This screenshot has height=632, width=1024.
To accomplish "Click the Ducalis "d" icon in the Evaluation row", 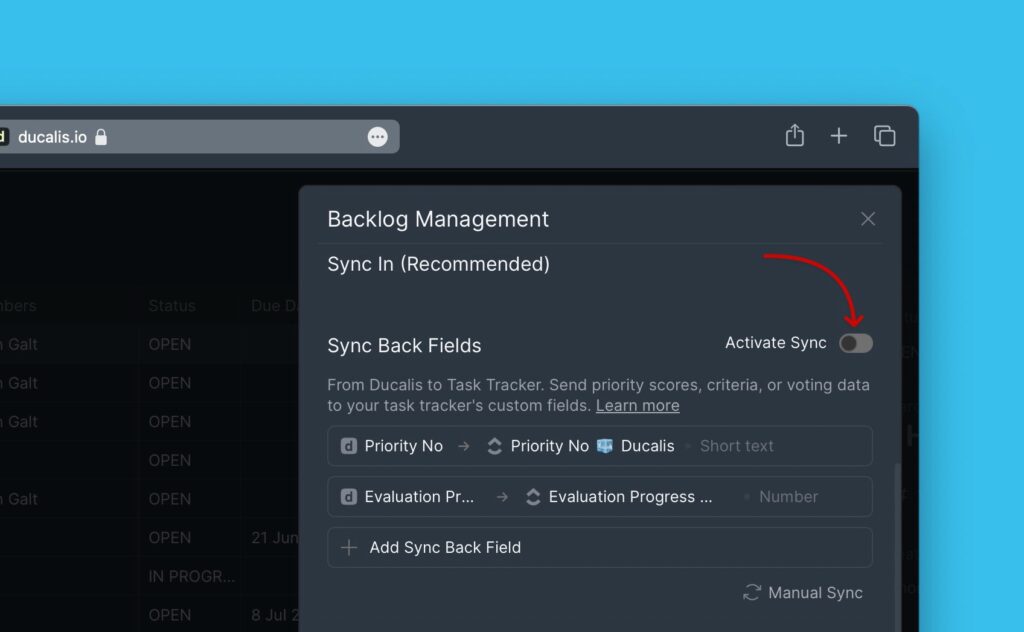I will 347,497.
